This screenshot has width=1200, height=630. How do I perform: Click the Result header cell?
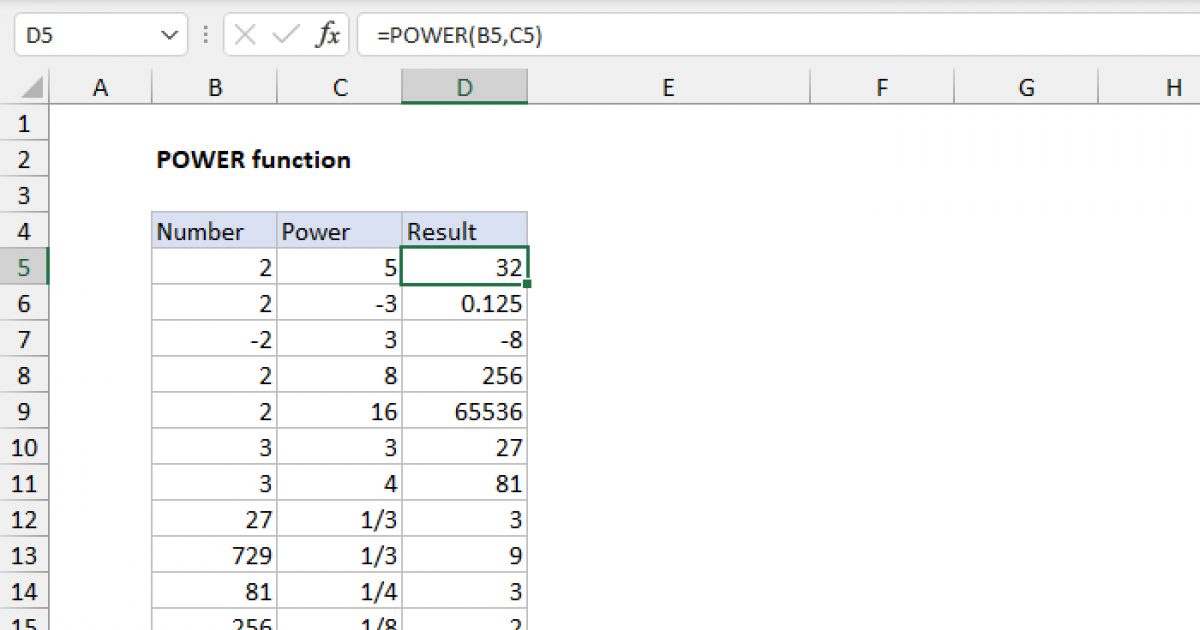pyautogui.click(x=464, y=231)
